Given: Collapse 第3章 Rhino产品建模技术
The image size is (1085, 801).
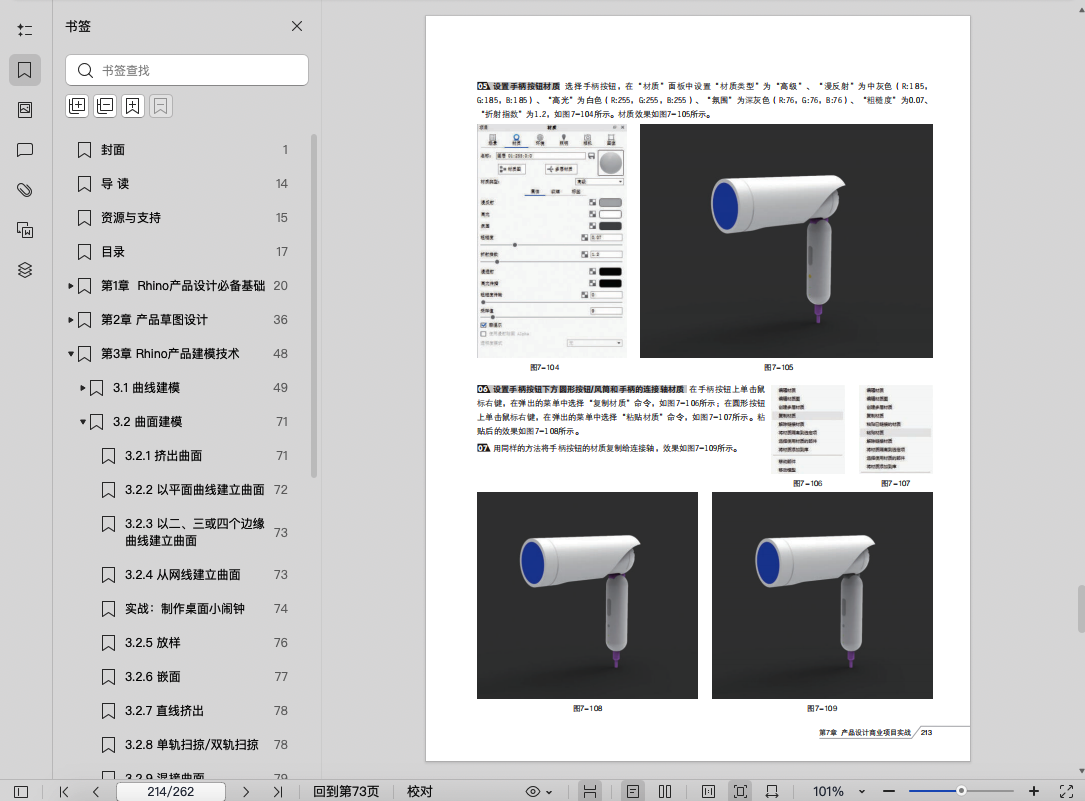Looking at the screenshot, I should [x=71, y=353].
